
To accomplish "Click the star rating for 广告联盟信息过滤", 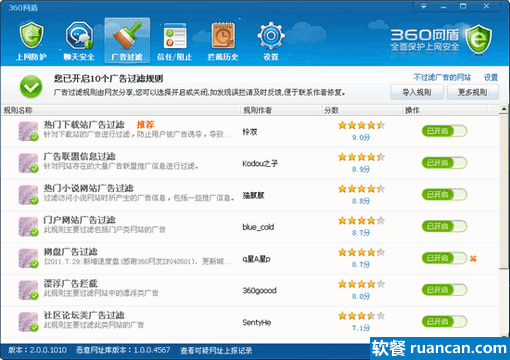I will [x=361, y=157].
